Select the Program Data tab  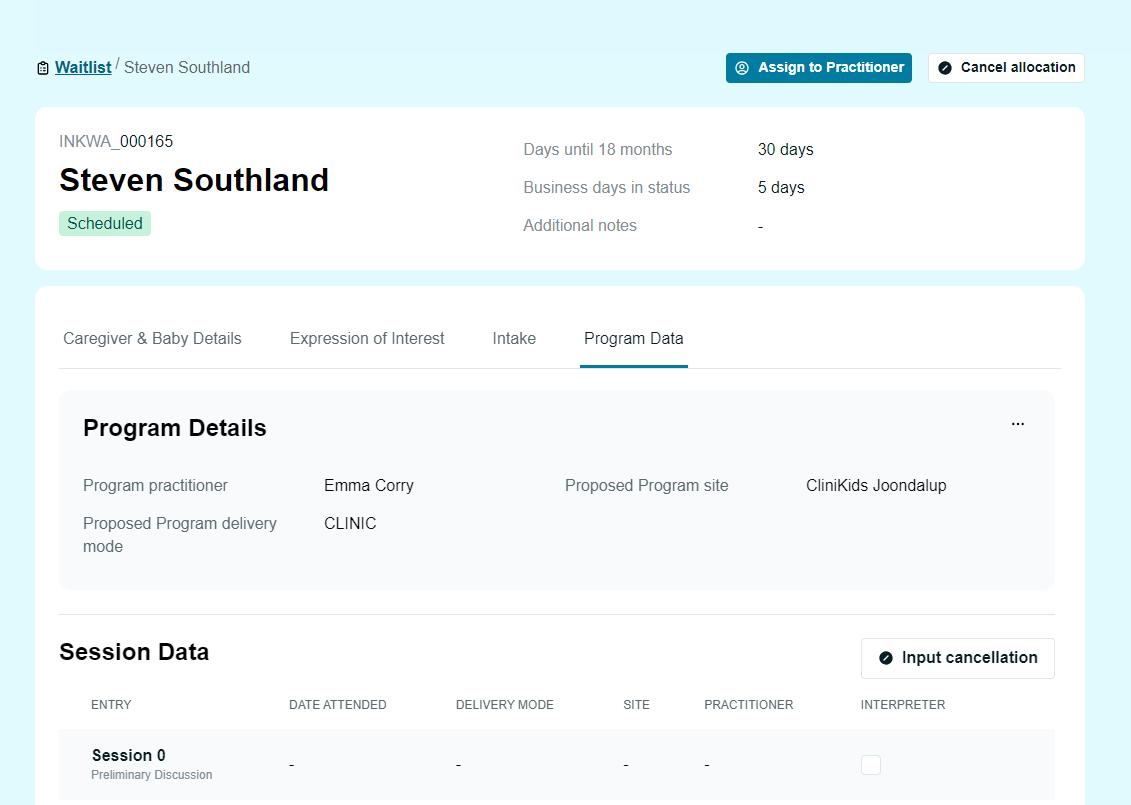(x=634, y=338)
